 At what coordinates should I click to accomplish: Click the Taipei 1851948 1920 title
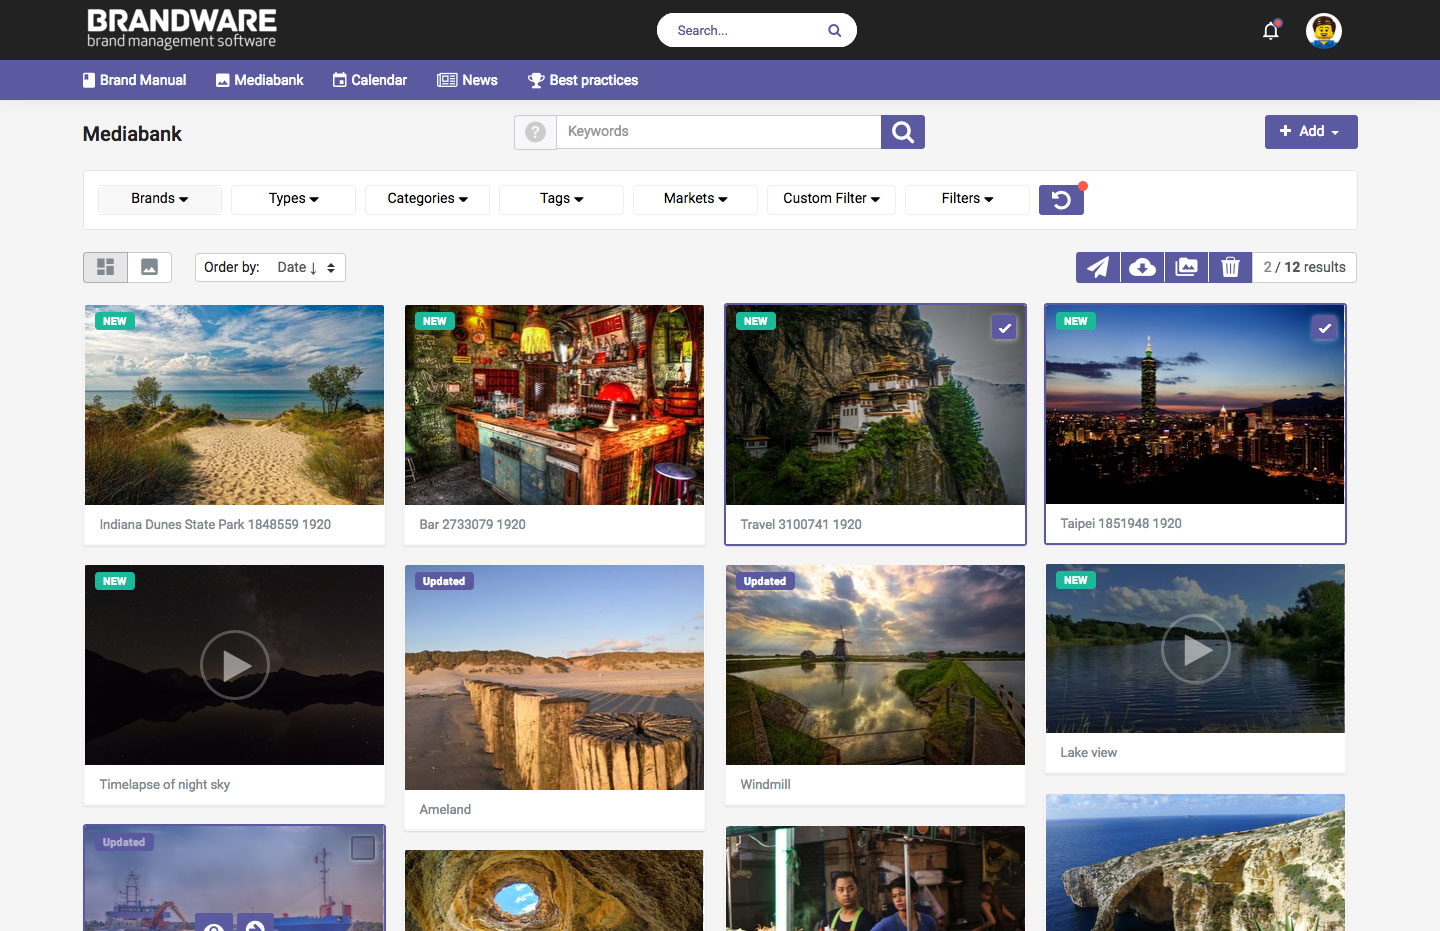click(1121, 523)
